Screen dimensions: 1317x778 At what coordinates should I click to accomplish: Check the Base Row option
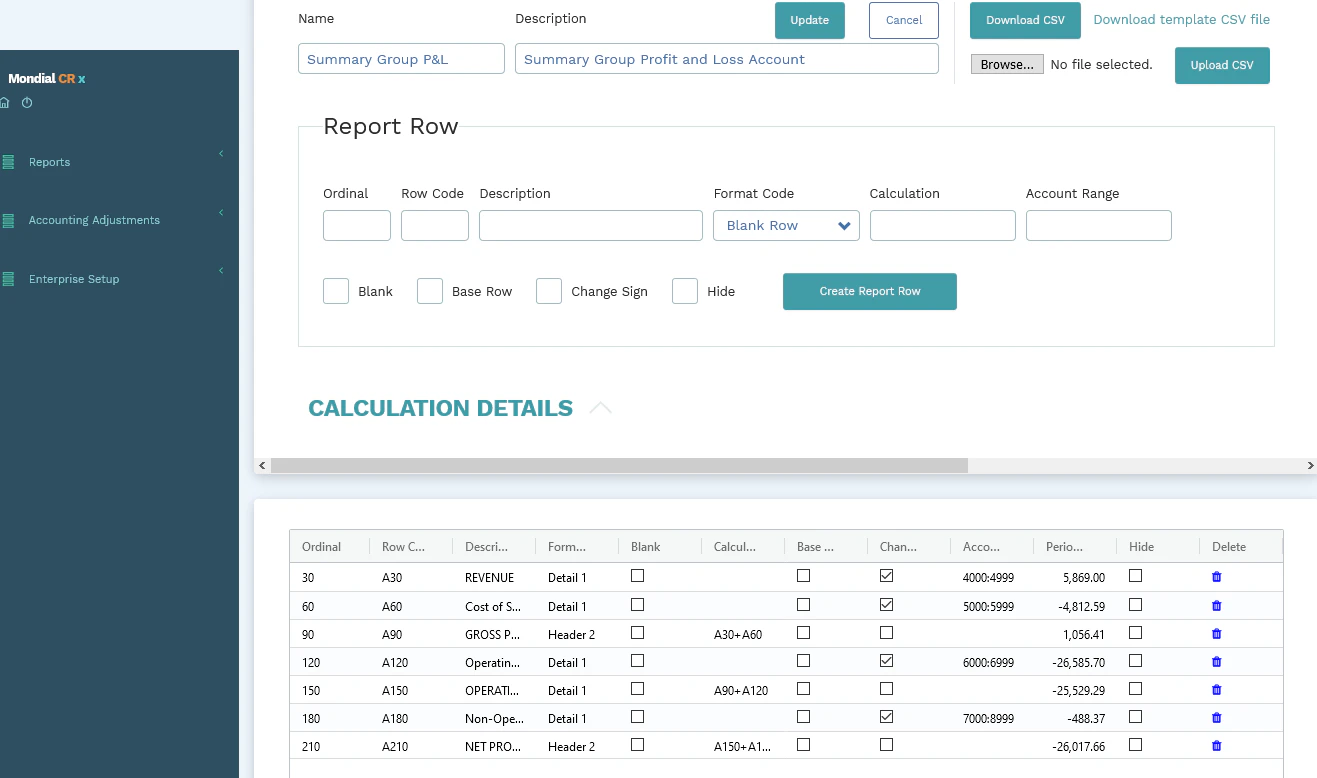(430, 290)
